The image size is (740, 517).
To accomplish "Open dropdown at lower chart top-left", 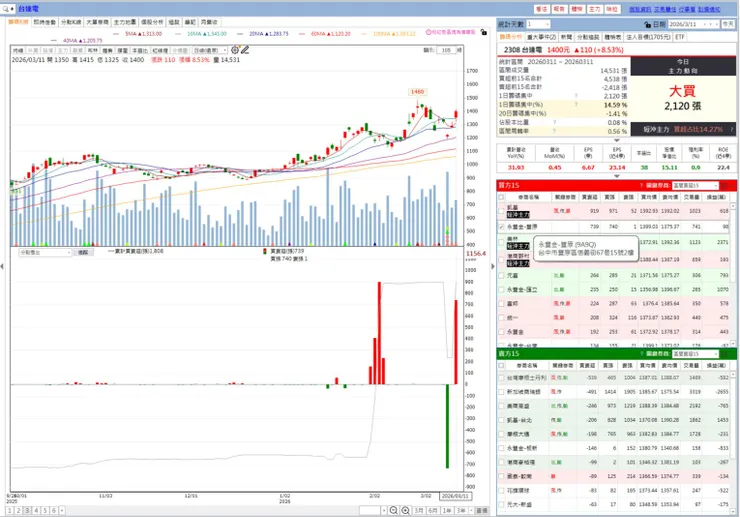I will tap(45, 253).
